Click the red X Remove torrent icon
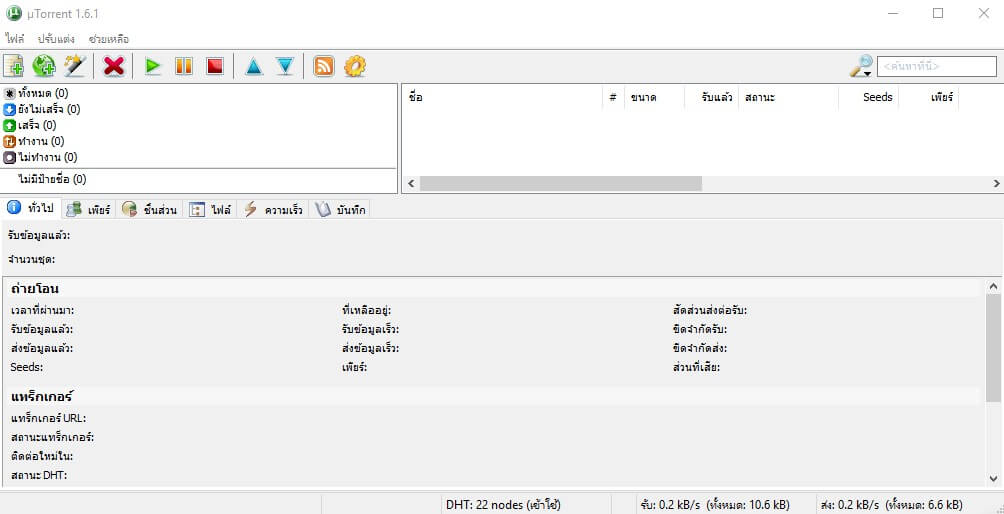The height and width of the screenshot is (514, 1004). pyautogui.click(x=114, y=66)
